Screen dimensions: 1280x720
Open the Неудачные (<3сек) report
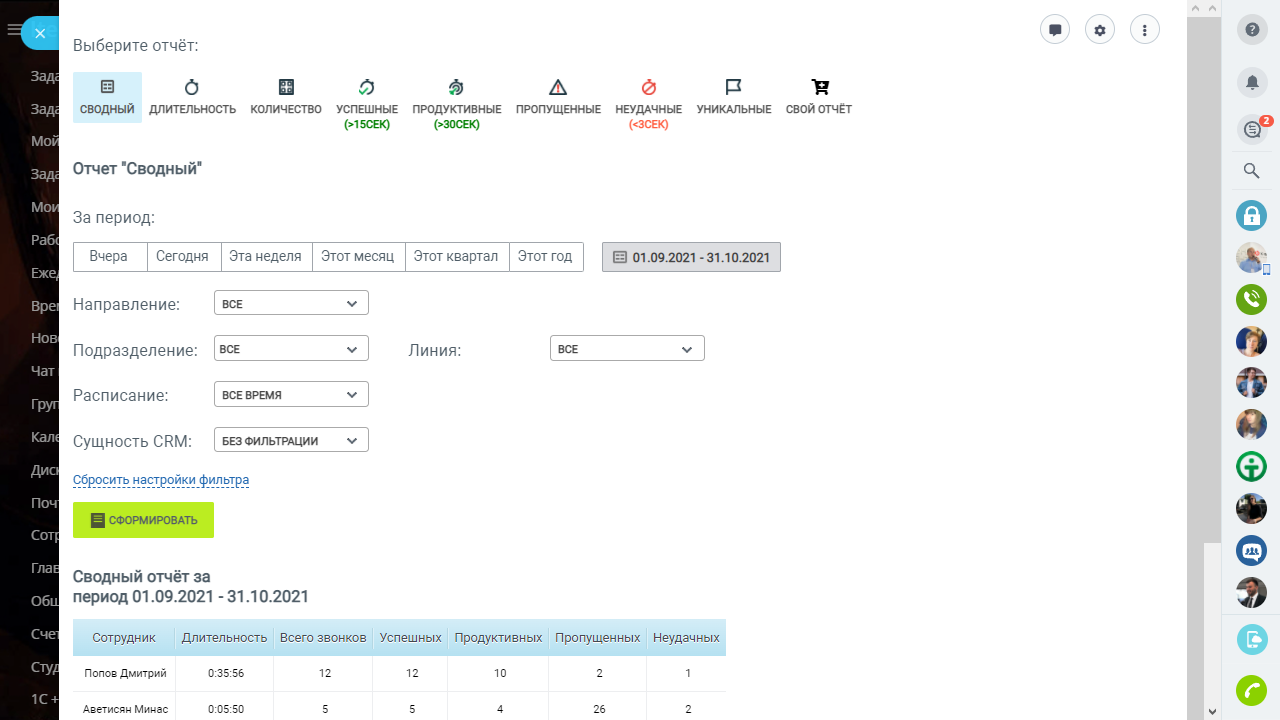click(x=649, y=103)
